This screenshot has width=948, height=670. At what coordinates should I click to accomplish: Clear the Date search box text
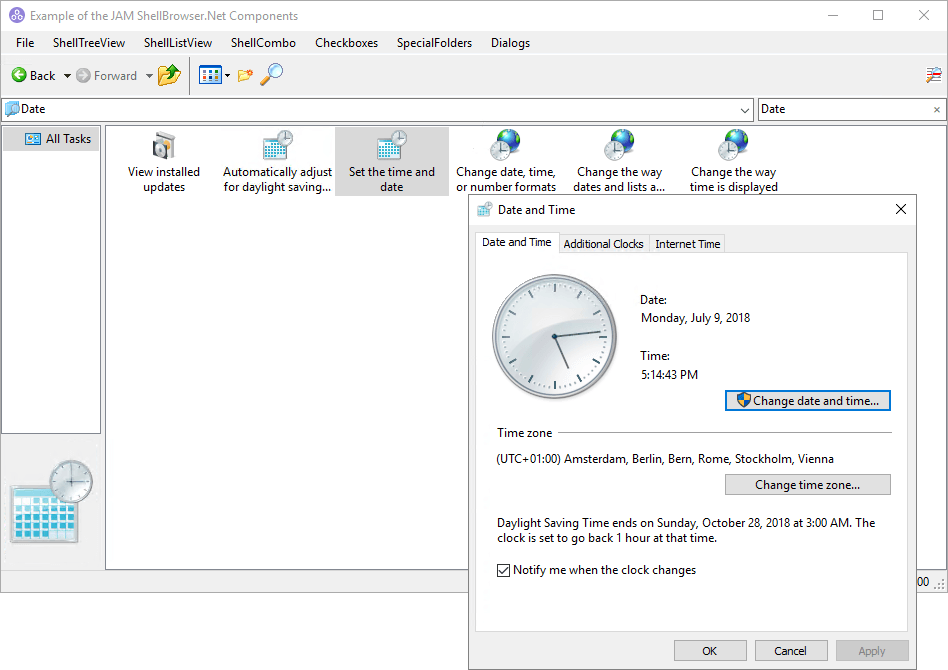pyautogui.click(x=937, y=110)
